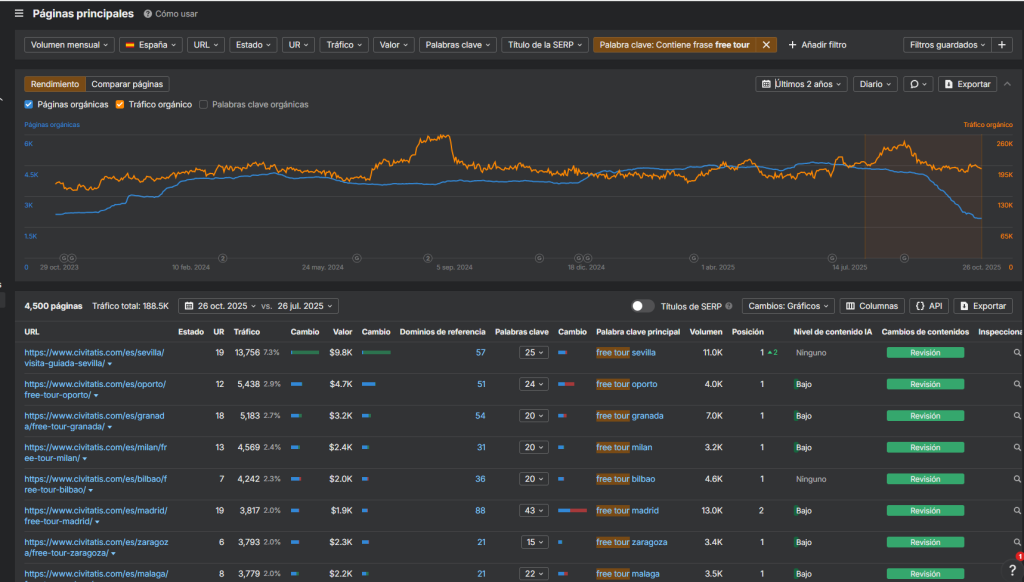Viewport: 1024px width, 582px height.
Task: Open the Volumen mensual dropdown
Action: click(x=69, y=45)
